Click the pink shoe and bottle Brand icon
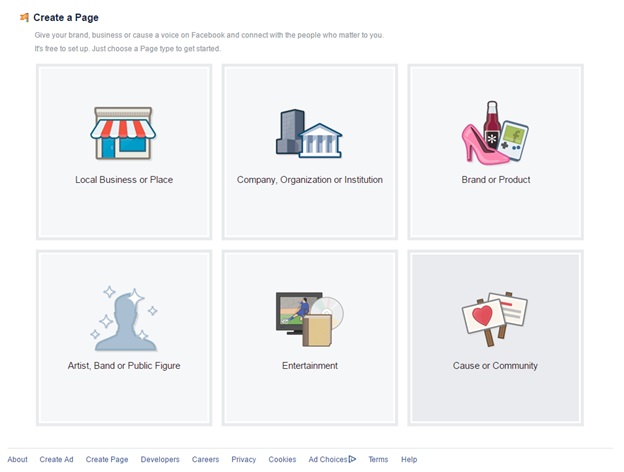The image size is (624, 472). pyautogui.click(x=495, y=133)
